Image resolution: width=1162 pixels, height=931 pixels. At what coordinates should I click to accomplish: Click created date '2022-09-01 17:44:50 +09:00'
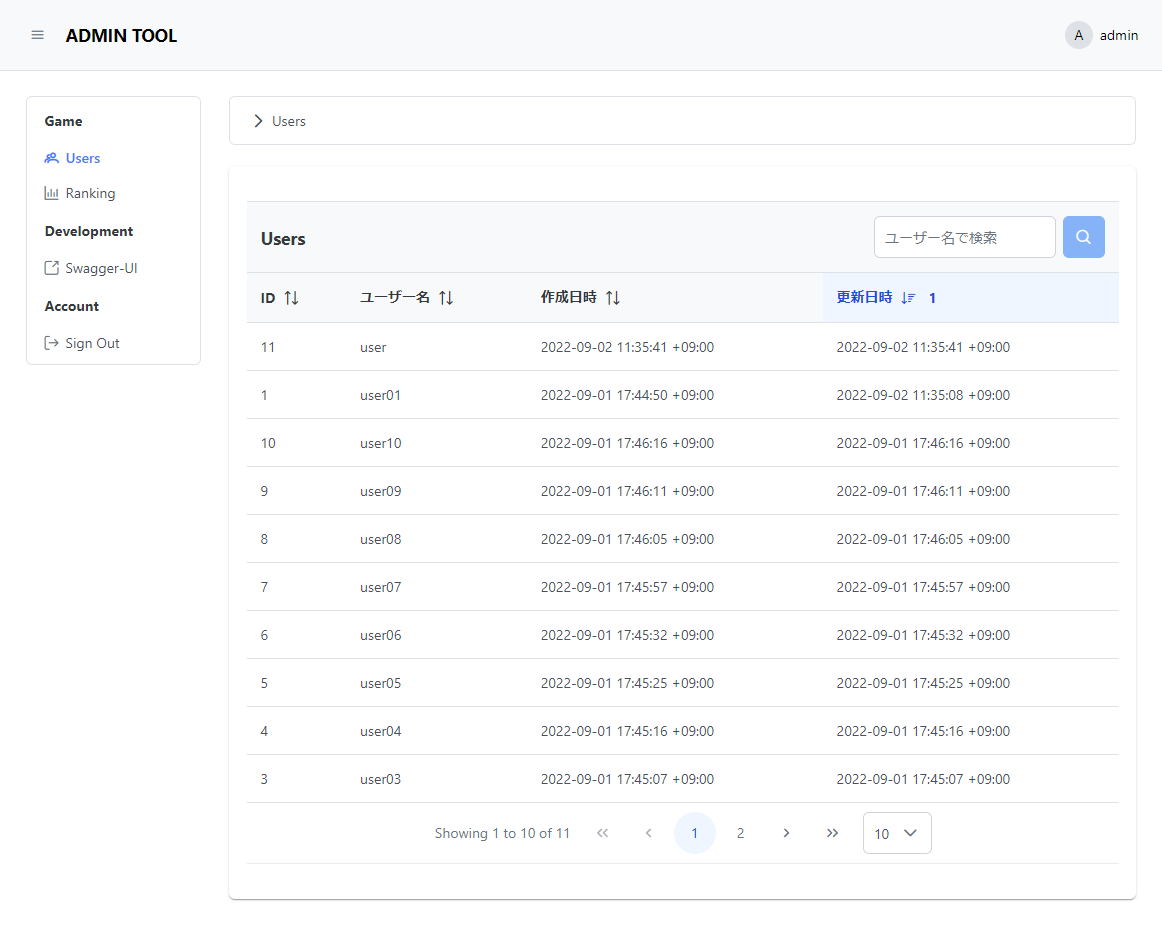(627, 396)
